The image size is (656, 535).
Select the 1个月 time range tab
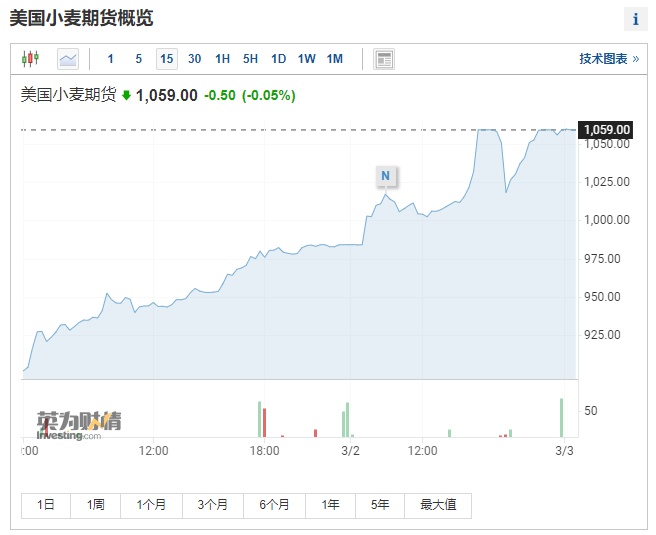point(152,505)
